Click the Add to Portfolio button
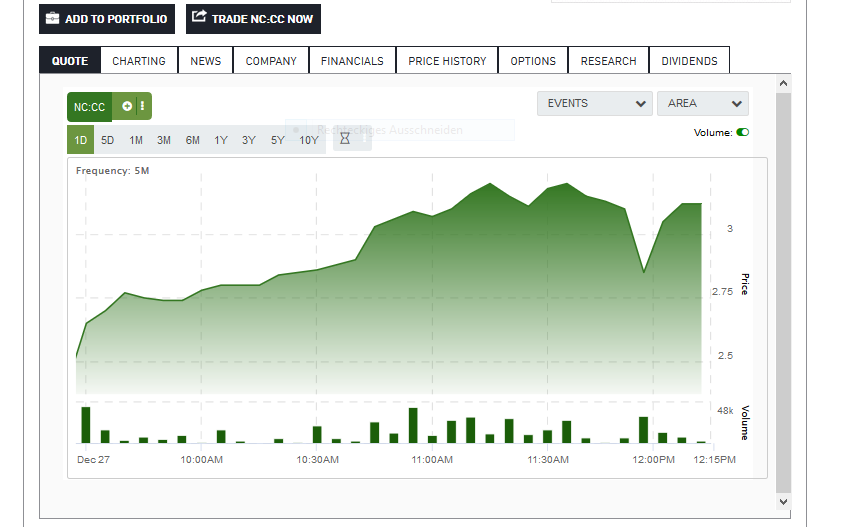842x527 pixels. 107,19
